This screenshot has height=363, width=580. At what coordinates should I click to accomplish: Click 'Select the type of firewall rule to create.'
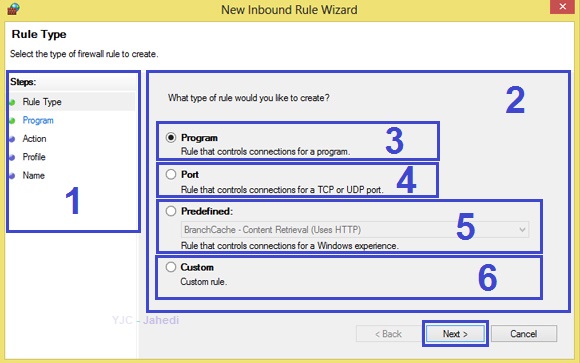click(x=84, y=54)
